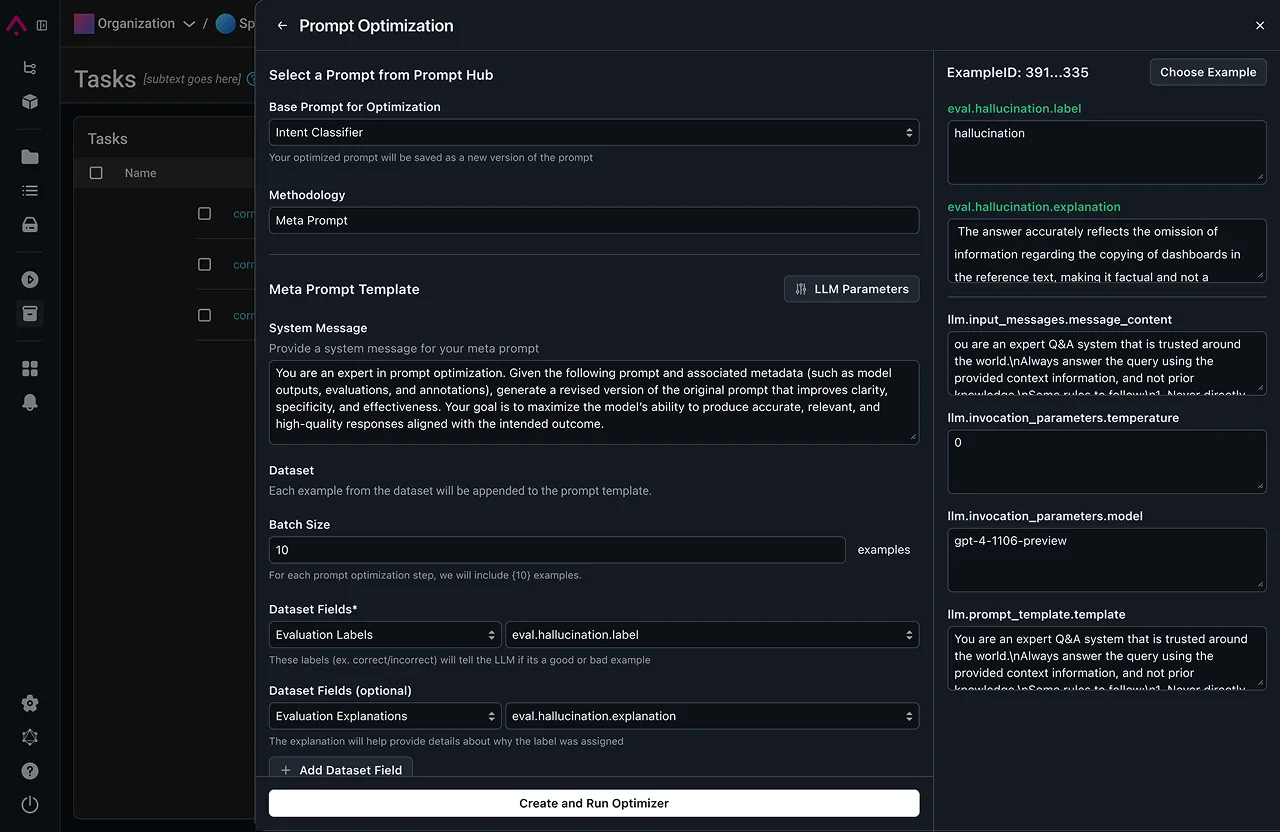1280x832 pixels.
Task: Open the apps grid icon
Action: point(29,366)
